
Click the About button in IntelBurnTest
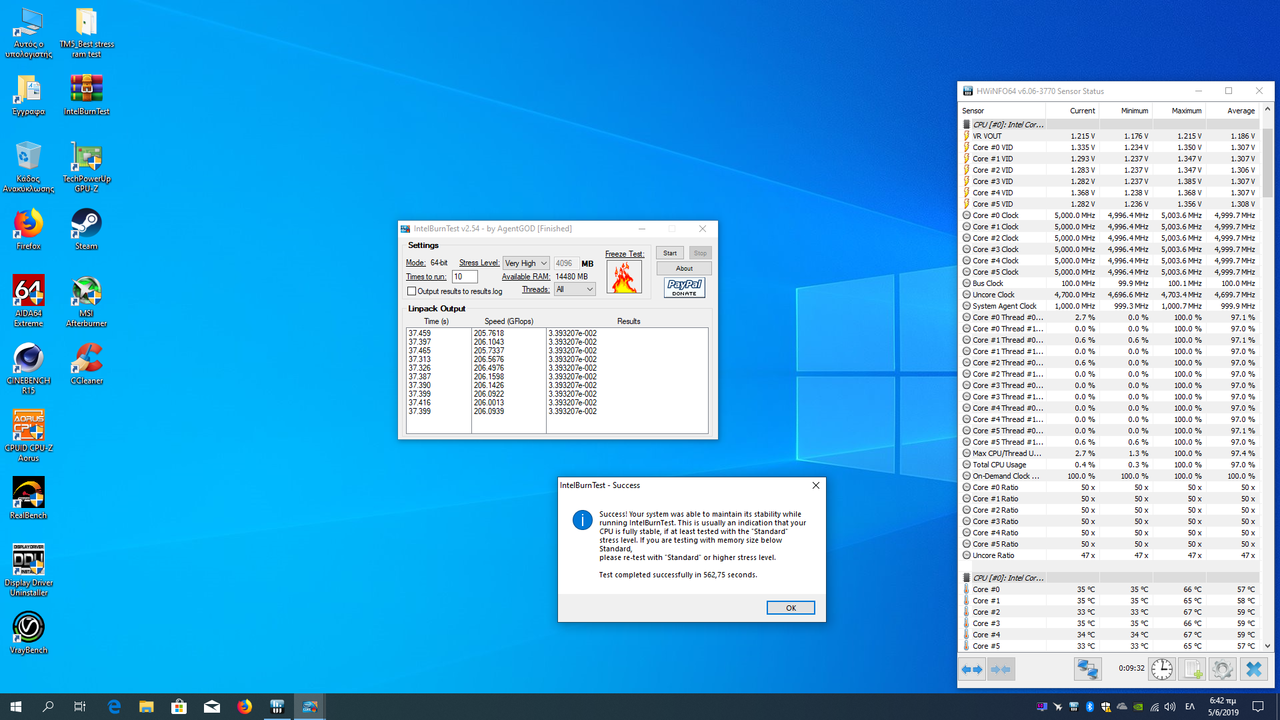tap(684, 268)
